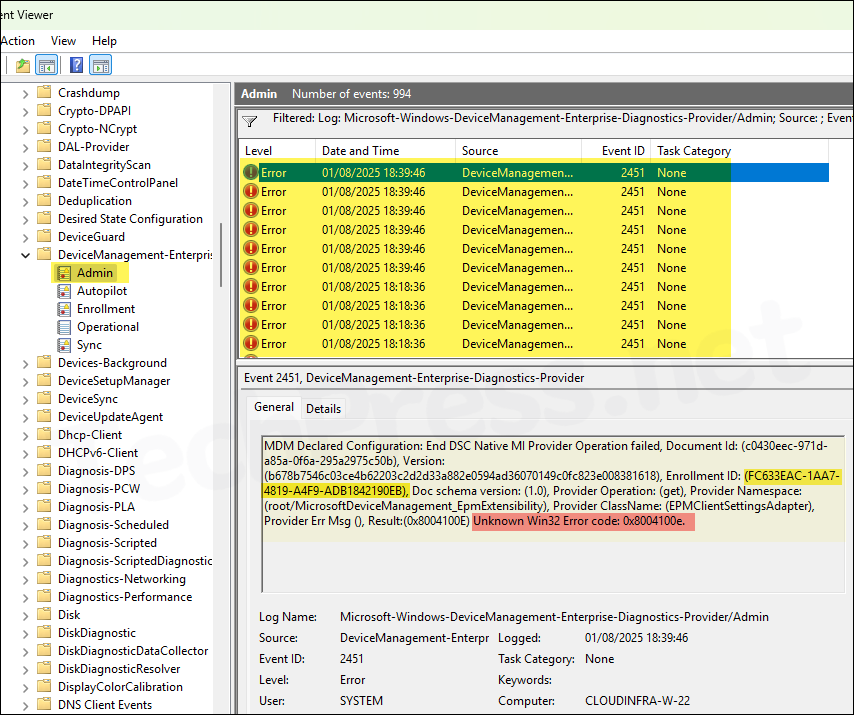Select the Diagnosis-ScriptedDiagnostic tree item
The height and width of the screenshot is (715, 854).
[x=135, y=560]
